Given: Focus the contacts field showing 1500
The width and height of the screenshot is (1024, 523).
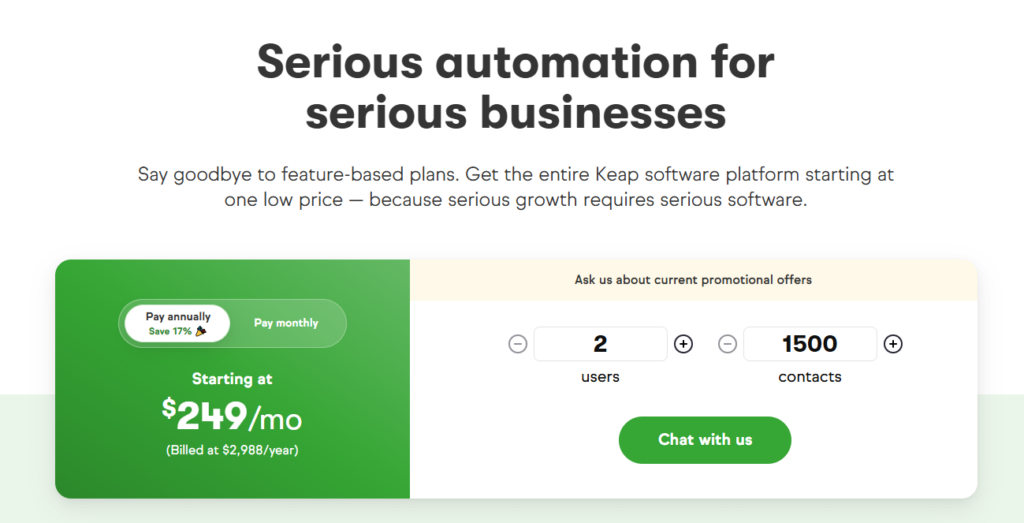Looking at the screenshot, I should coord(810,344).
